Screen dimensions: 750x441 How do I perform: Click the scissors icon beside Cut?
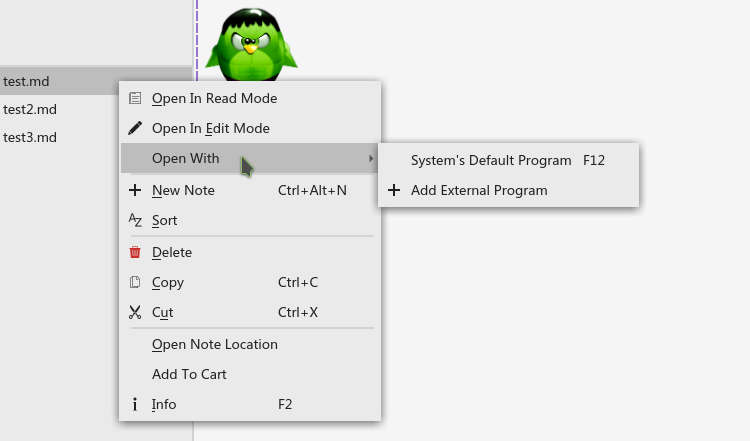[135, 312]
